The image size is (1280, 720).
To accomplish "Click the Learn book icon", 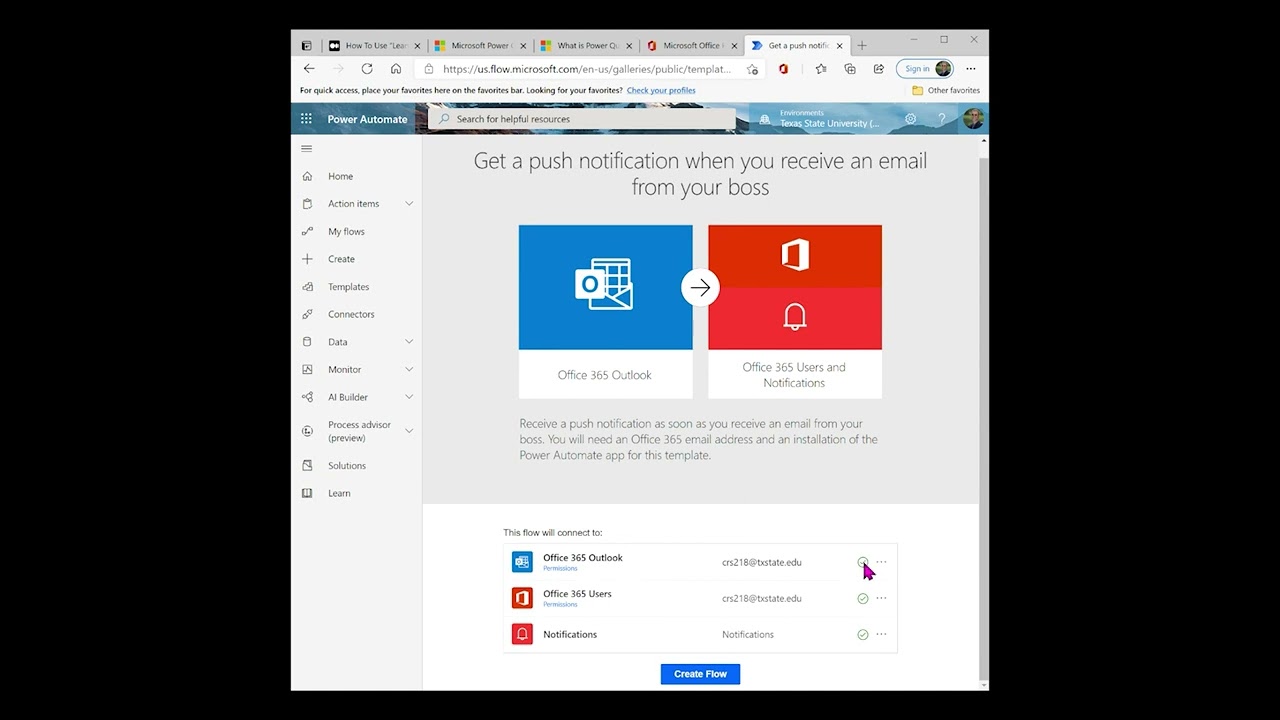I will point(307,493).
